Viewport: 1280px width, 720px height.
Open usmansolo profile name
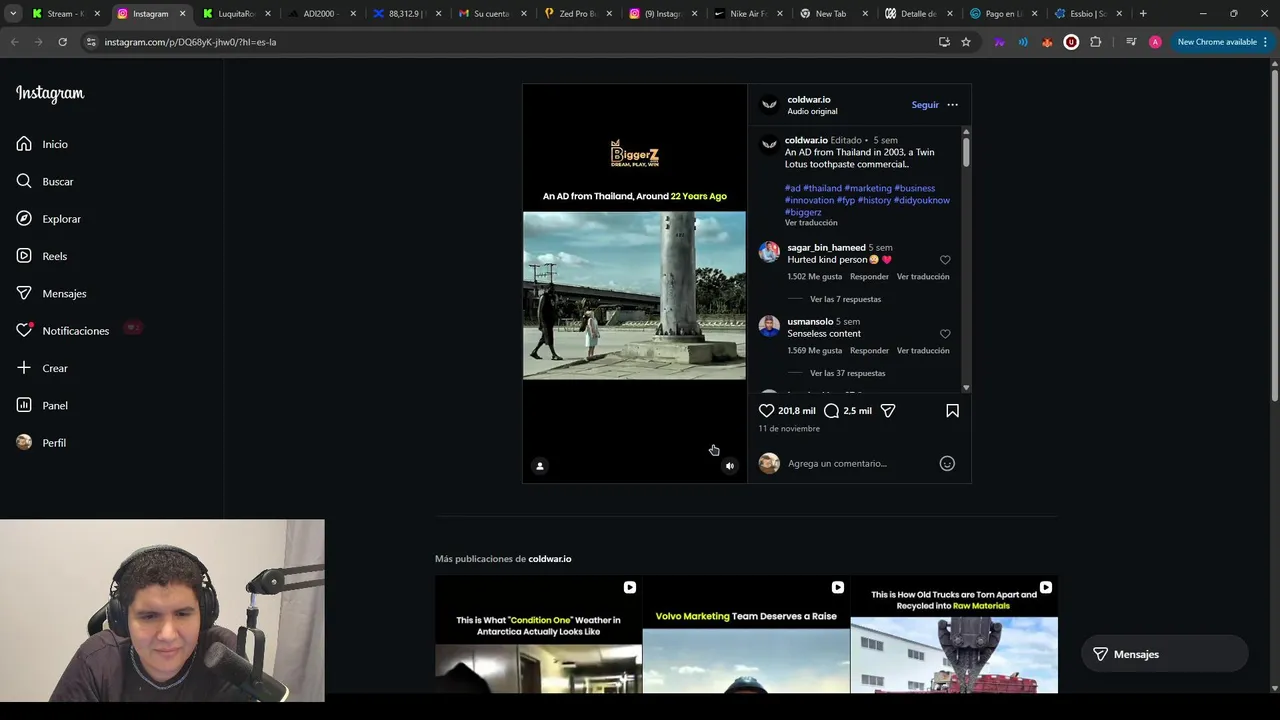pos(810,322)
